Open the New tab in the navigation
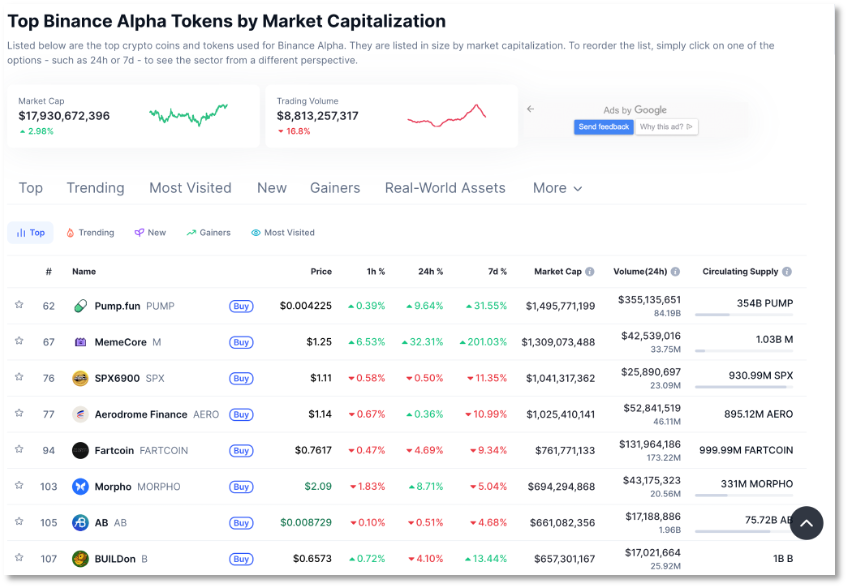 tap(271, 188)
